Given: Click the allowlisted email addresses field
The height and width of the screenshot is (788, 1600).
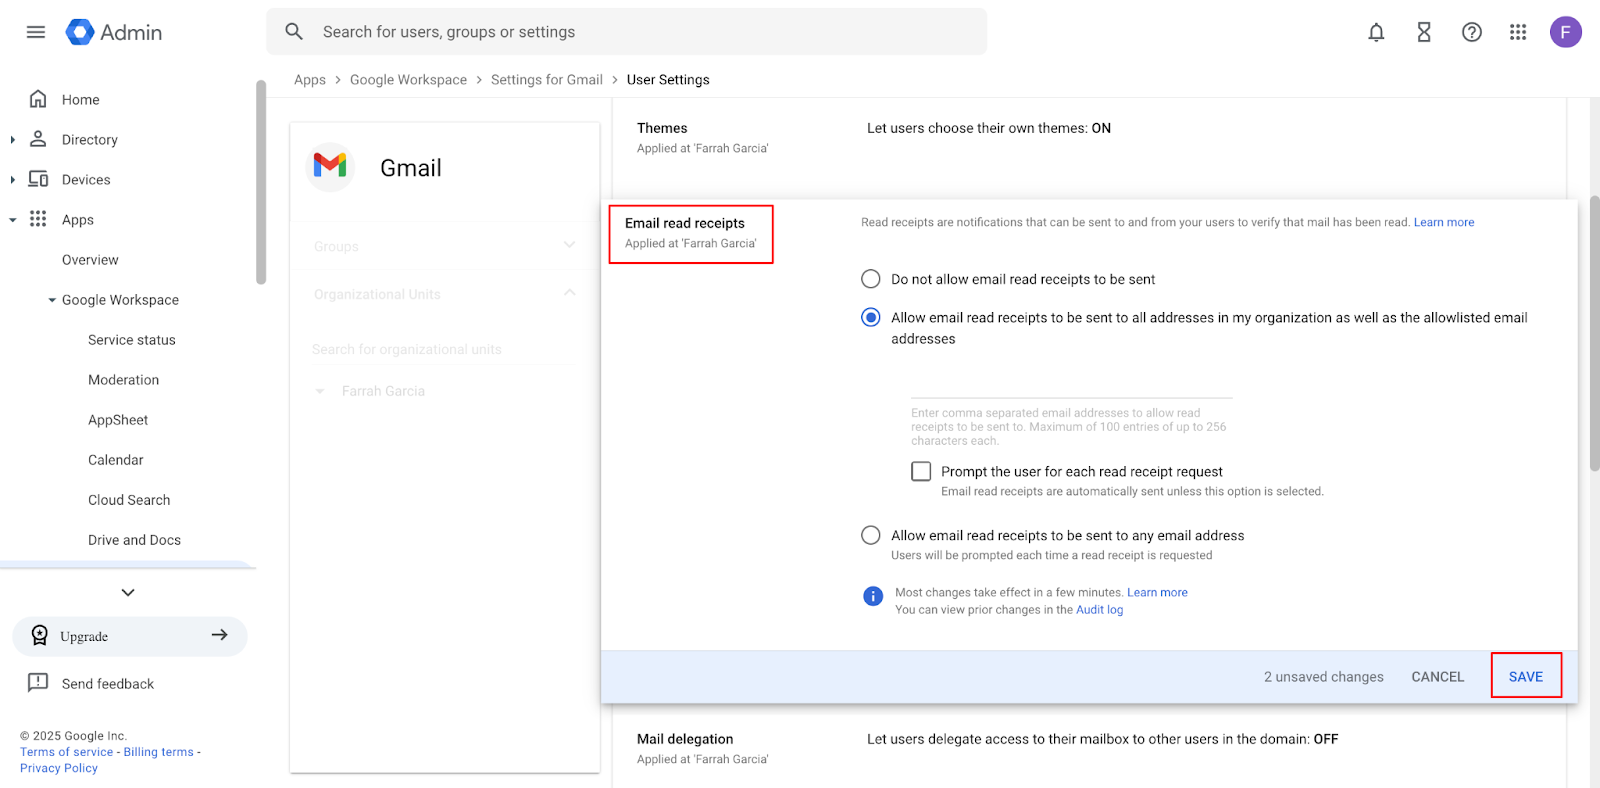Looking at the screenshot, I should pos(1072,384).
